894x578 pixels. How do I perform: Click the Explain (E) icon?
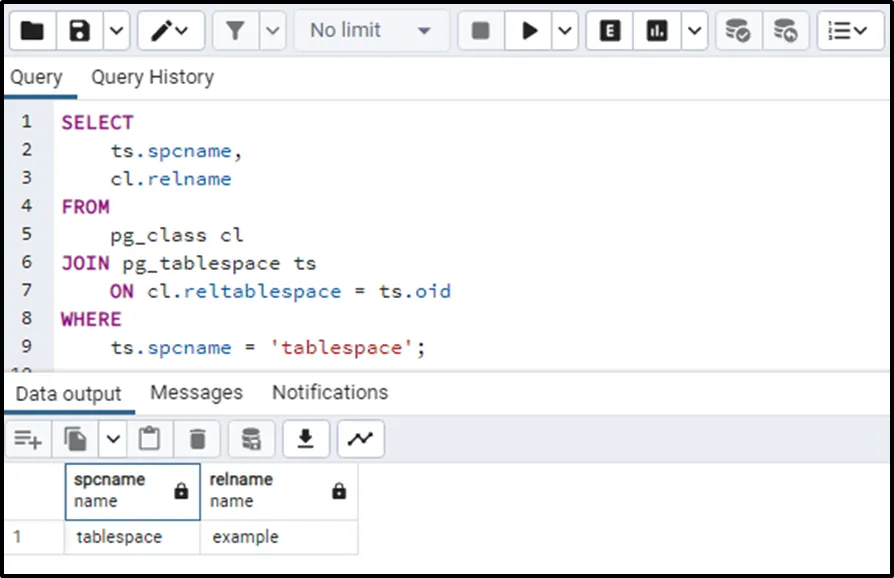pos(609,31)
